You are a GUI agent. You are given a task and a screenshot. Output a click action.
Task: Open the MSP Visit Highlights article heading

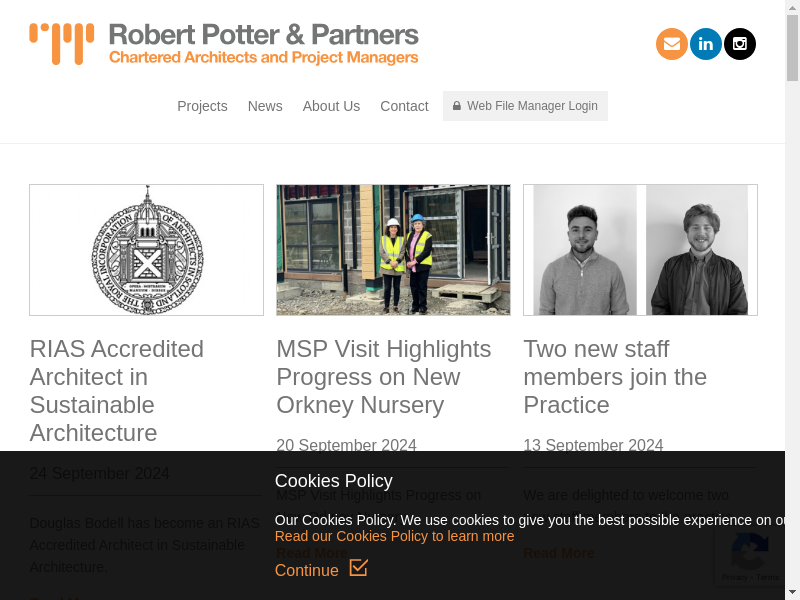[x=384, y=376]
